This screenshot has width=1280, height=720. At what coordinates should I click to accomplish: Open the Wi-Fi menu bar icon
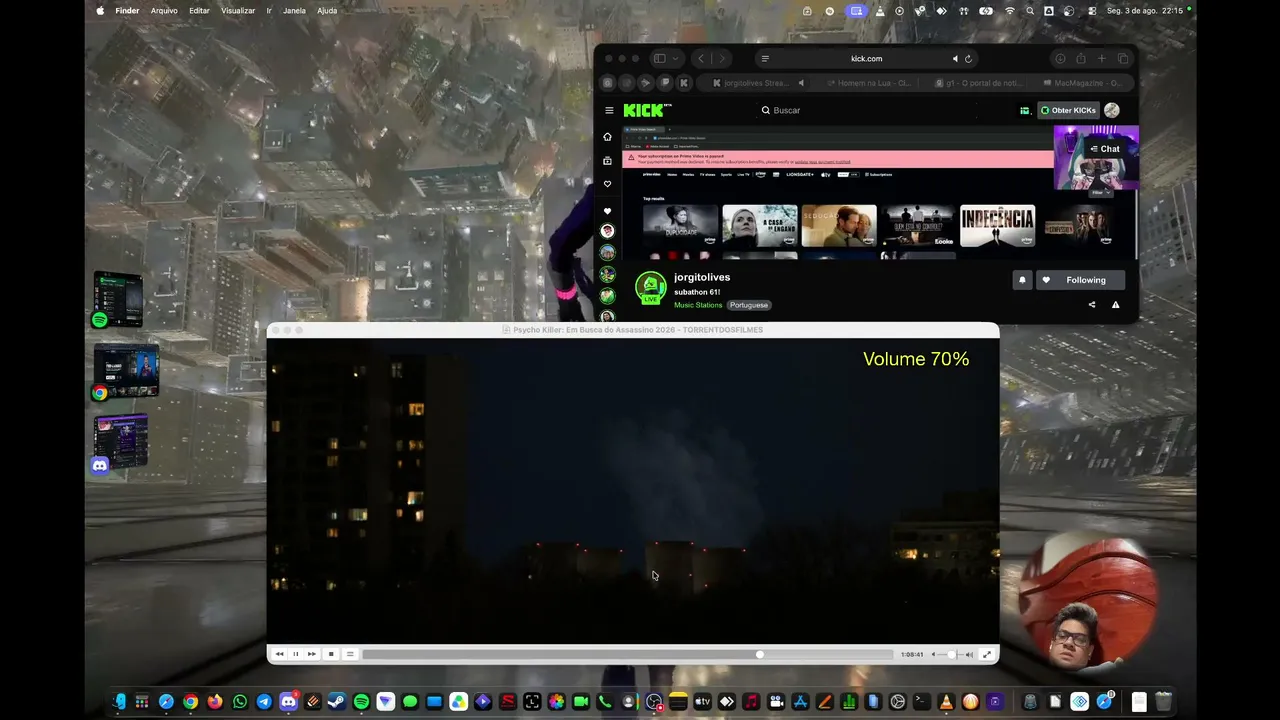tap(1010, 11)
